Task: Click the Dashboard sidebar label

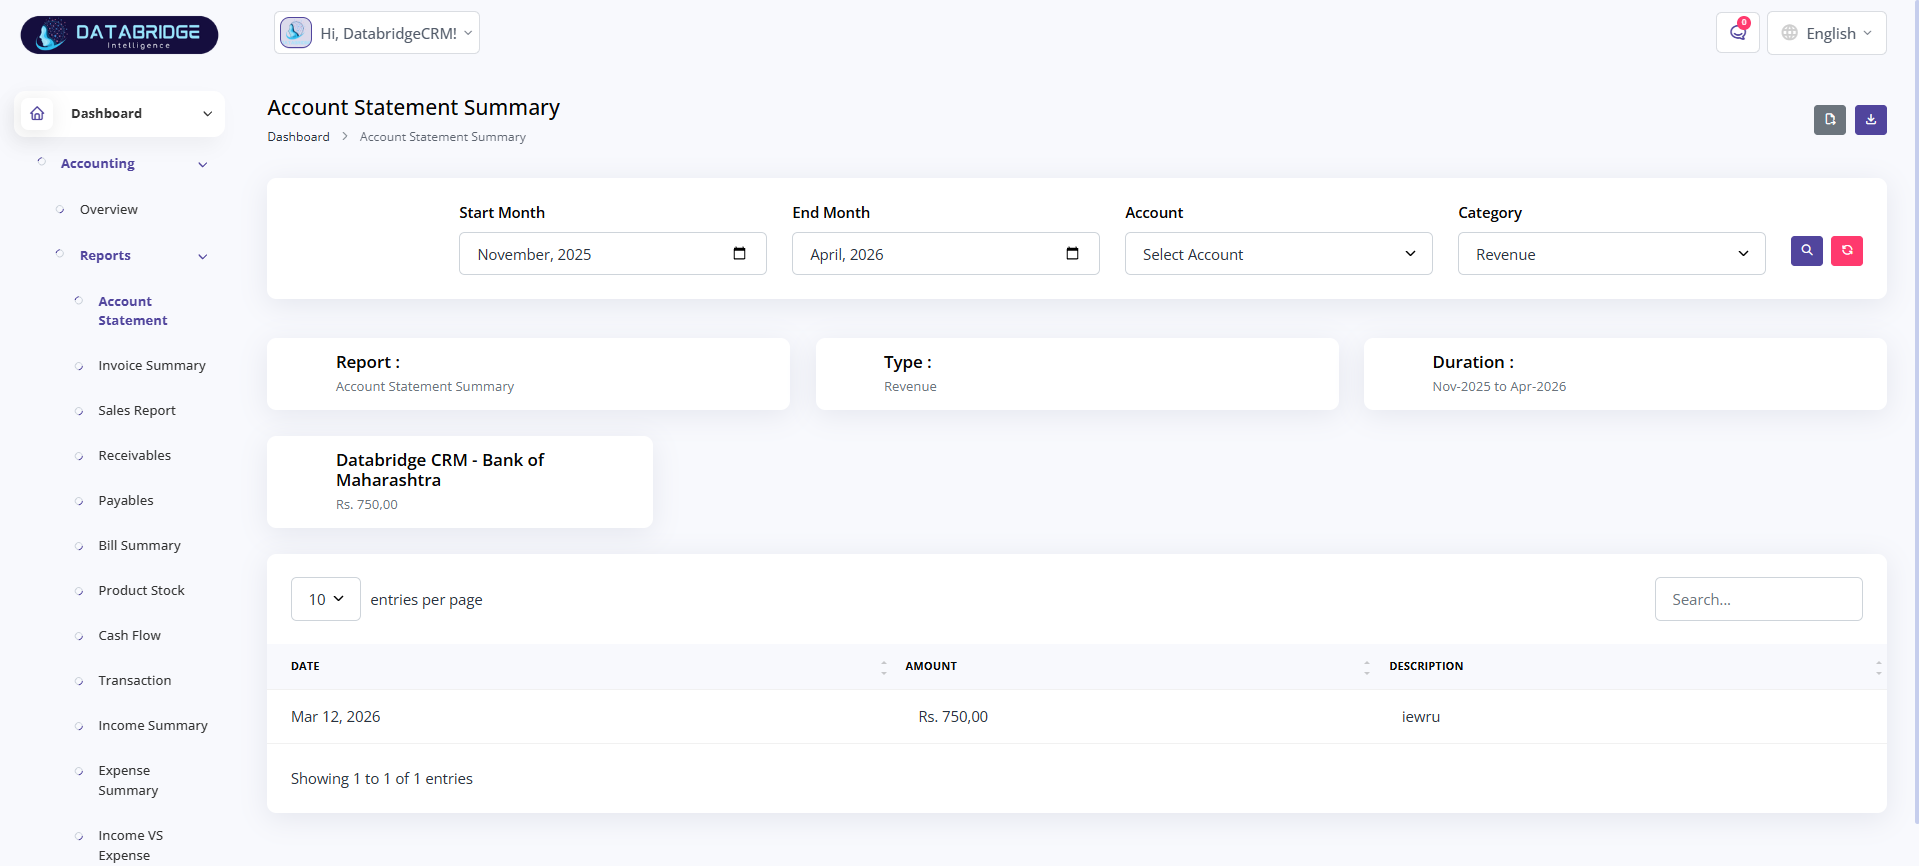Action: tap(106, 114)
